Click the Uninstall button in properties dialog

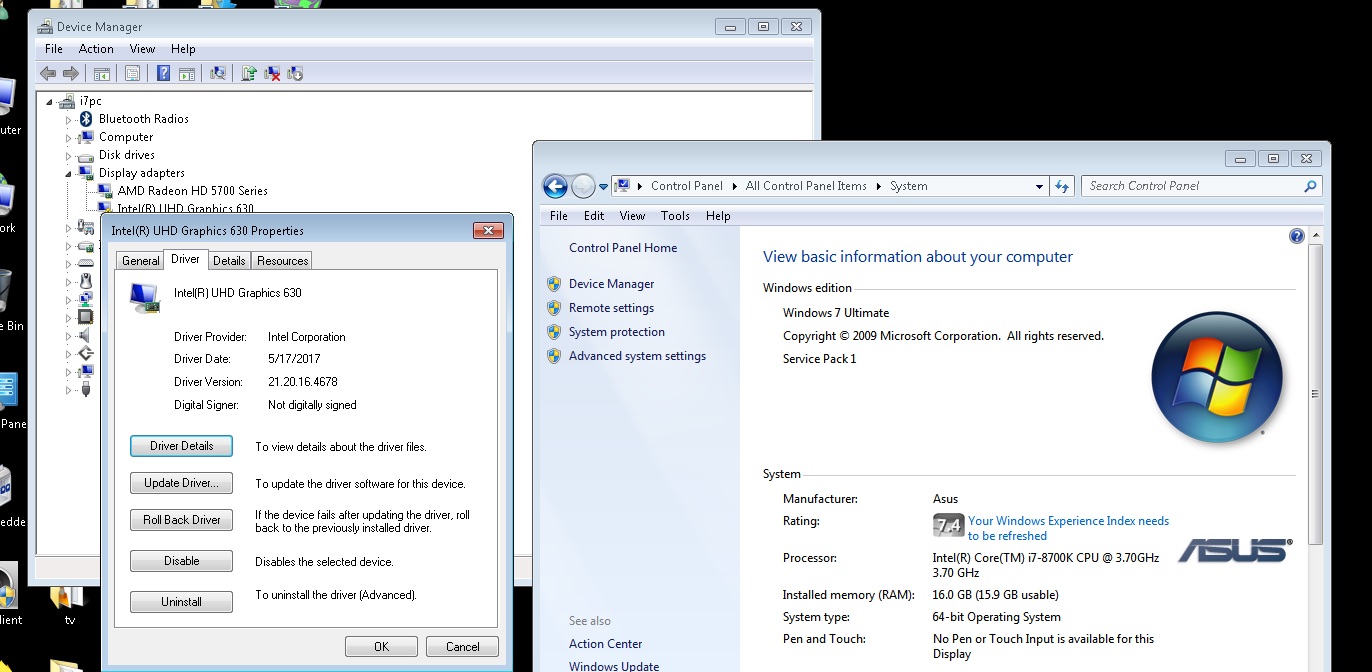point(182,602)
